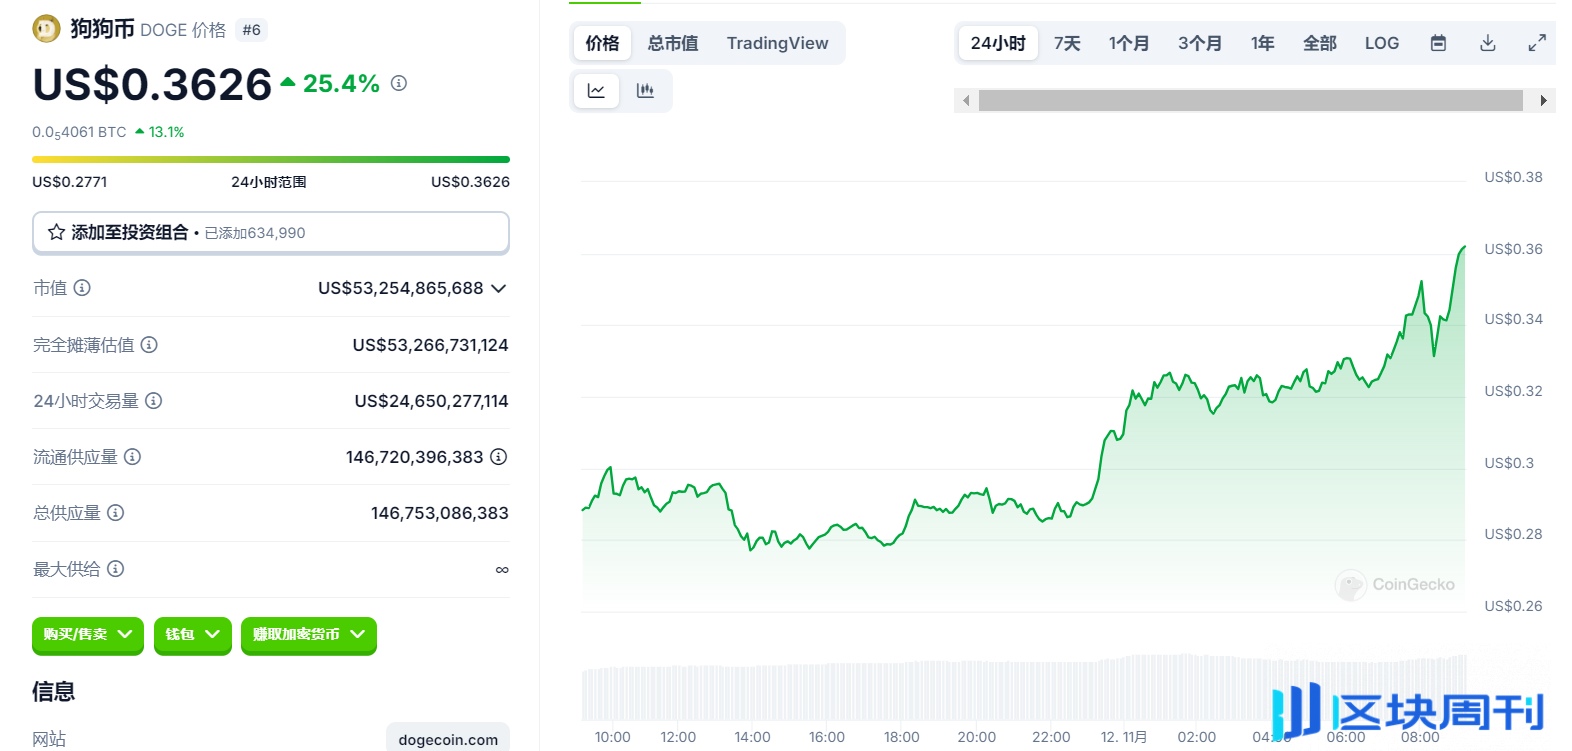Show fully diluted valuation info icon

(149, 345)
